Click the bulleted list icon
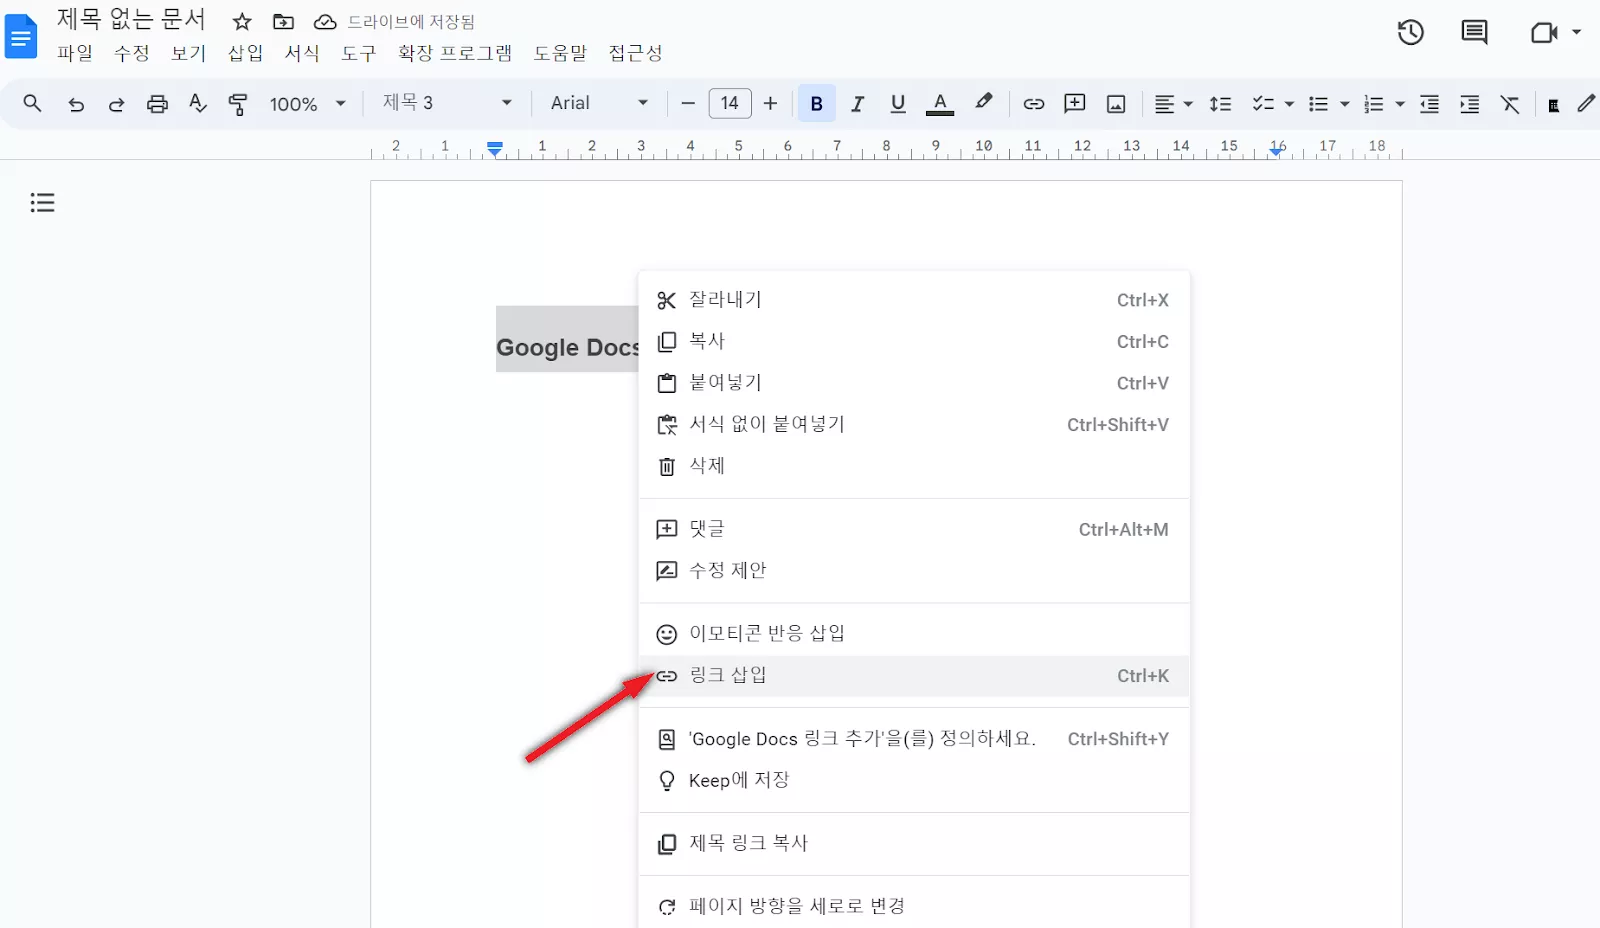 pos(1319,104)
